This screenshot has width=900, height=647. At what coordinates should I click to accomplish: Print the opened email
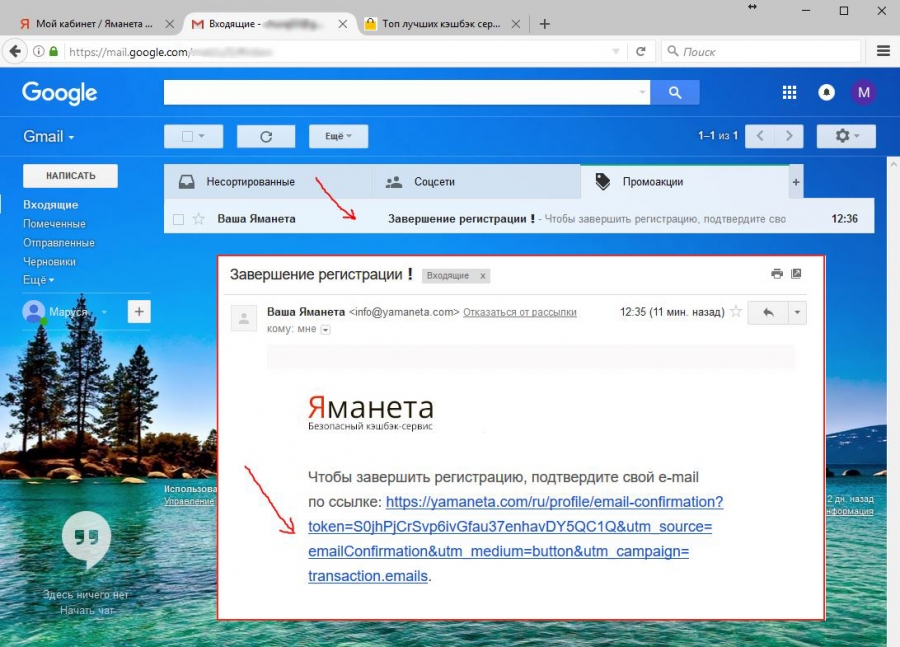pyautogui.click(x=777, y=274)
